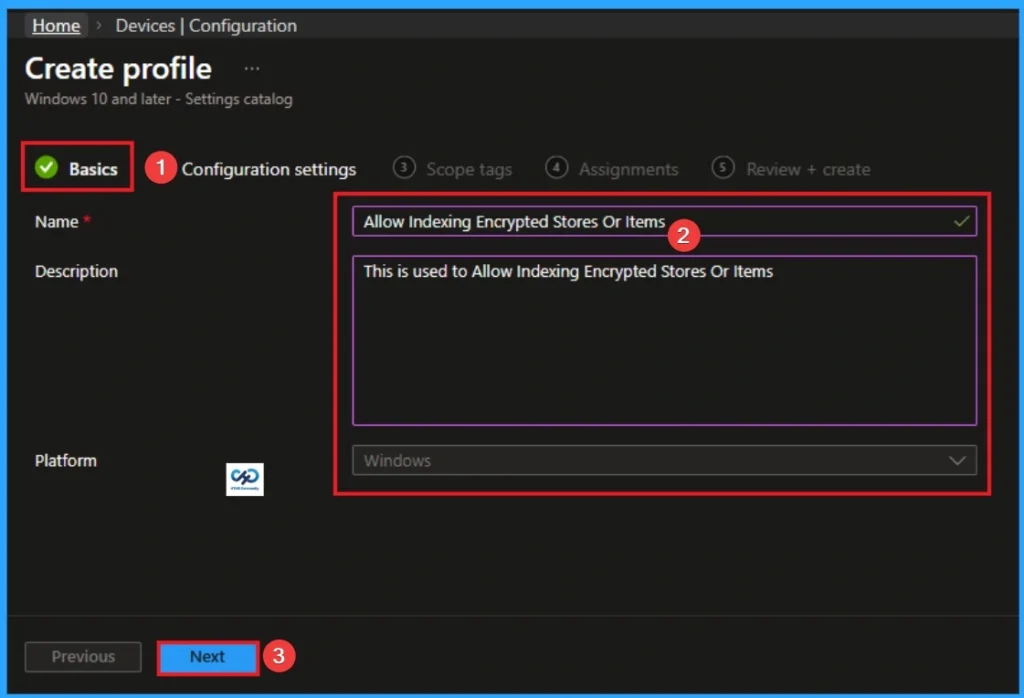Navigate to Home via the breadcrumb link
The width and height of the screenshot is (1024, 698).
pos(55,25)
